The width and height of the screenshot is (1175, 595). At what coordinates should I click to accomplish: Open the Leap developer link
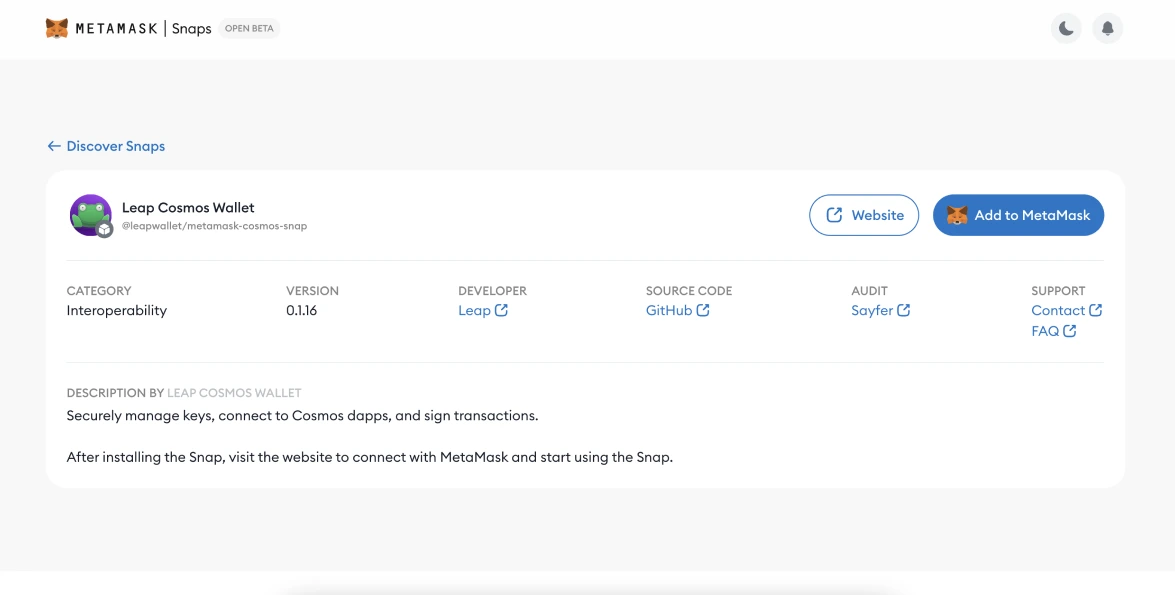tap(483, 310)
